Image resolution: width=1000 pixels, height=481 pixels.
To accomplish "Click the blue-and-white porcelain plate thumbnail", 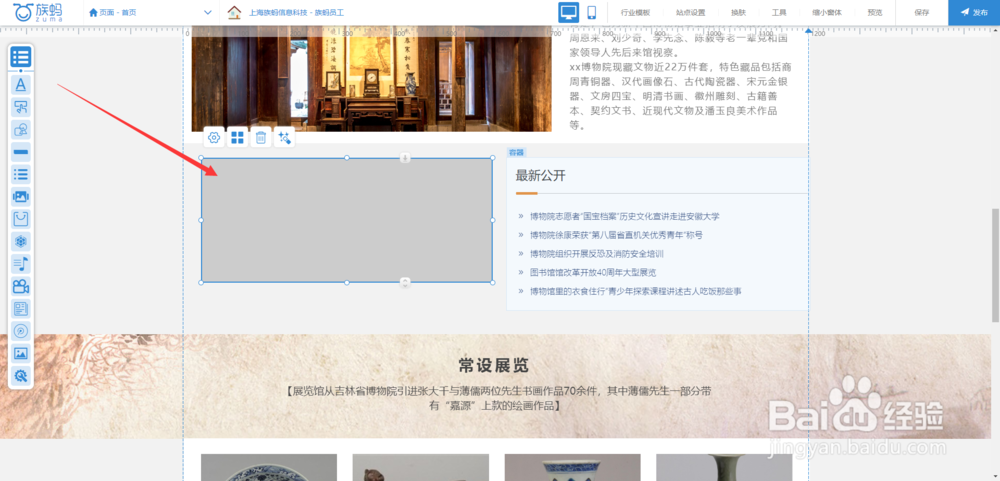I will (x=269, y=467).
